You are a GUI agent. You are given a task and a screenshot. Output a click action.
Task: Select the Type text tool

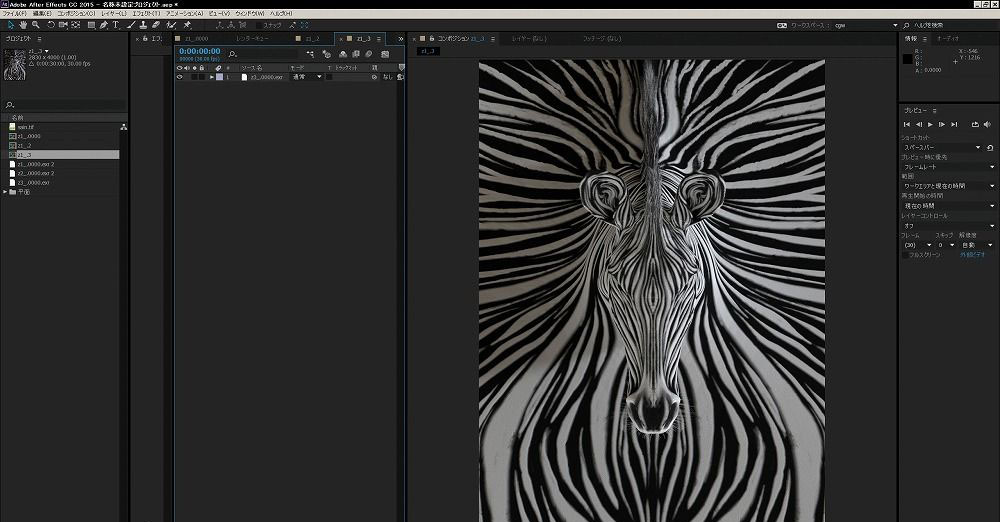[x=116, y=25]
